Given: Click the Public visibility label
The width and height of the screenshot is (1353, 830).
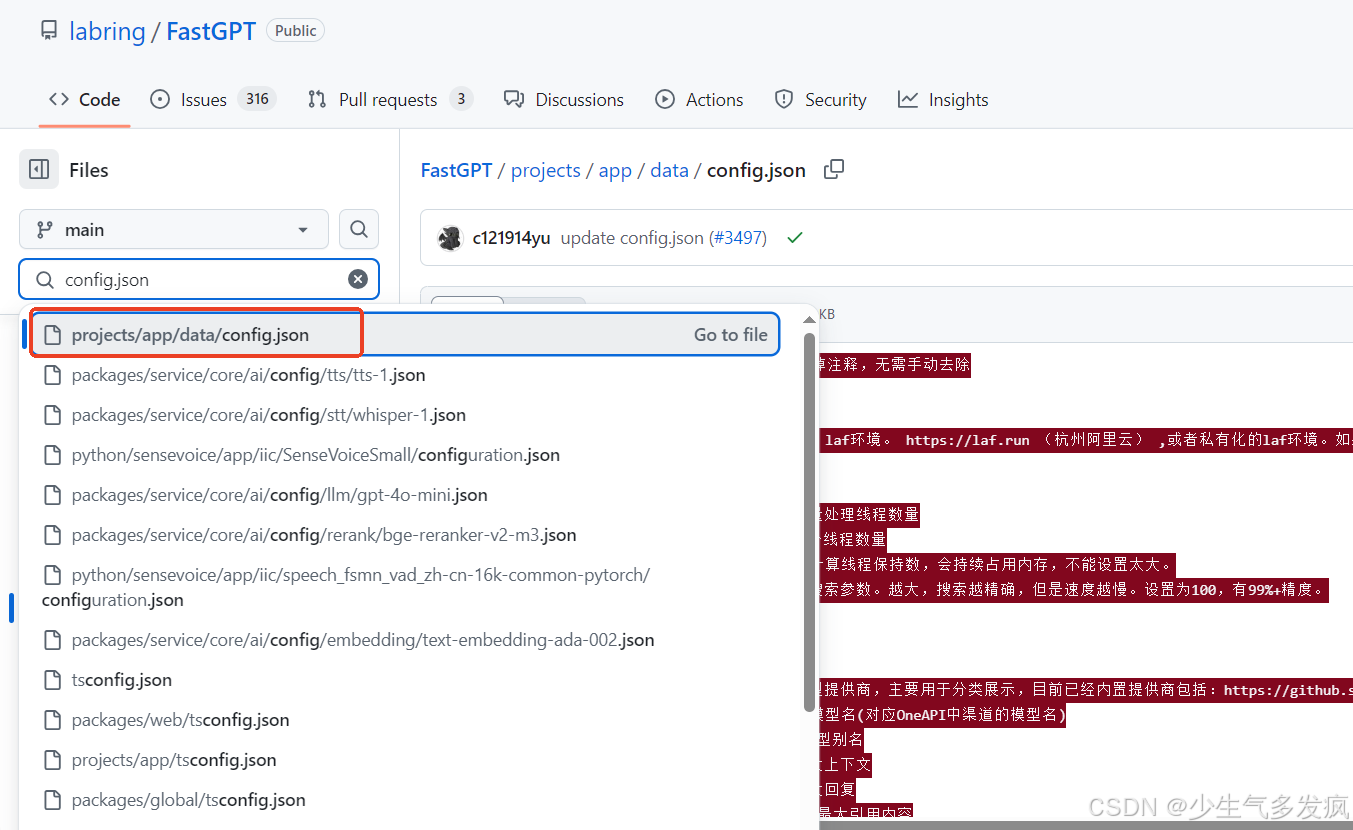Looking at the screenshot, I should [296, 31].
